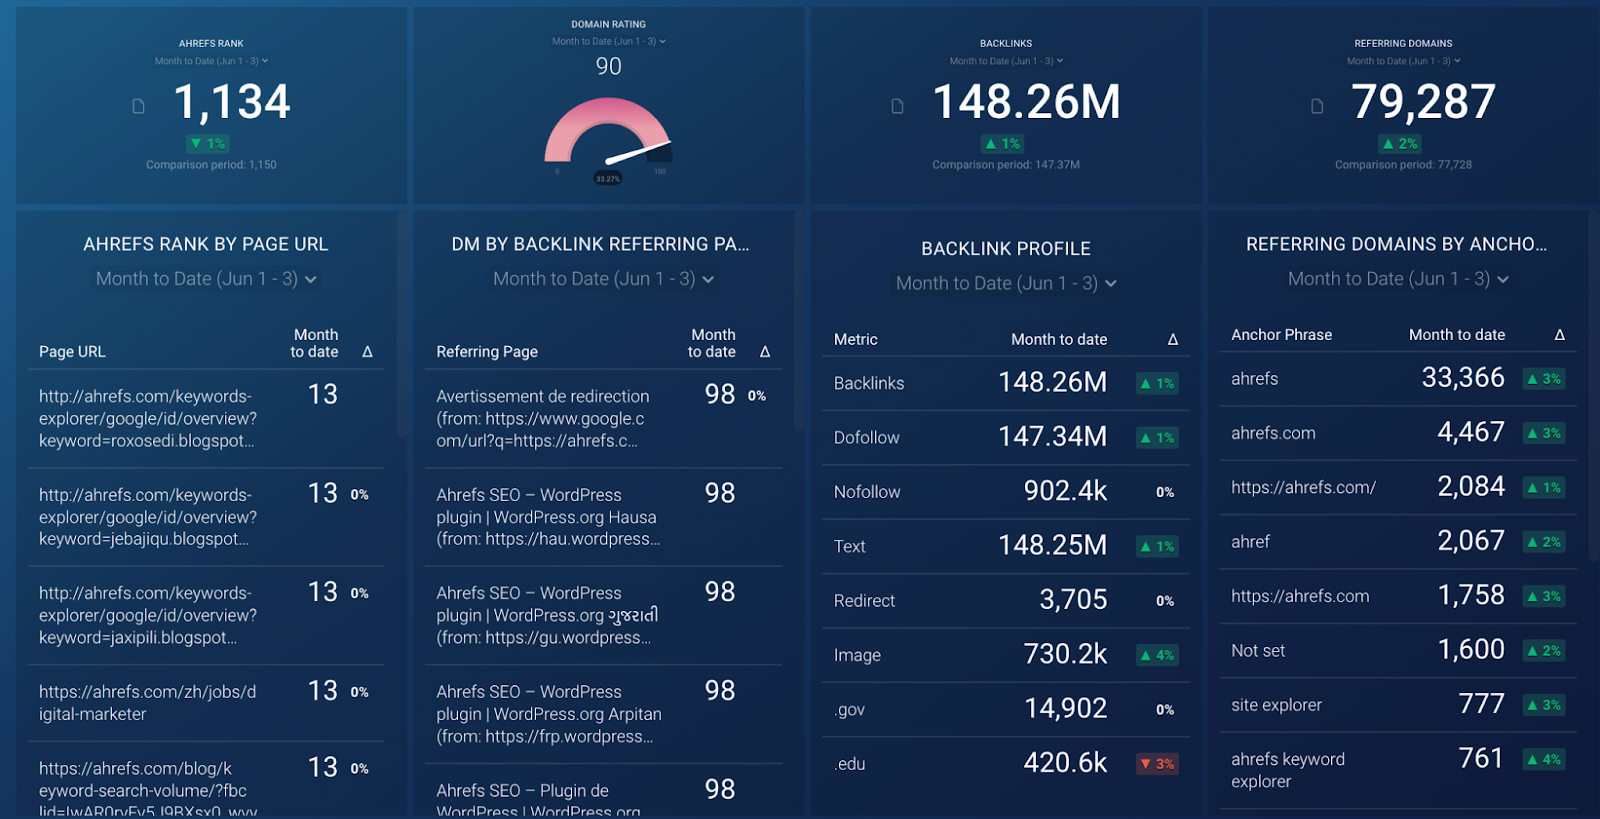Image resolution: width=1600 pixels, height=819 pixels.
Task: Click the document icon beside Referring Domains 79,287
Action: tap(1317, 106)
